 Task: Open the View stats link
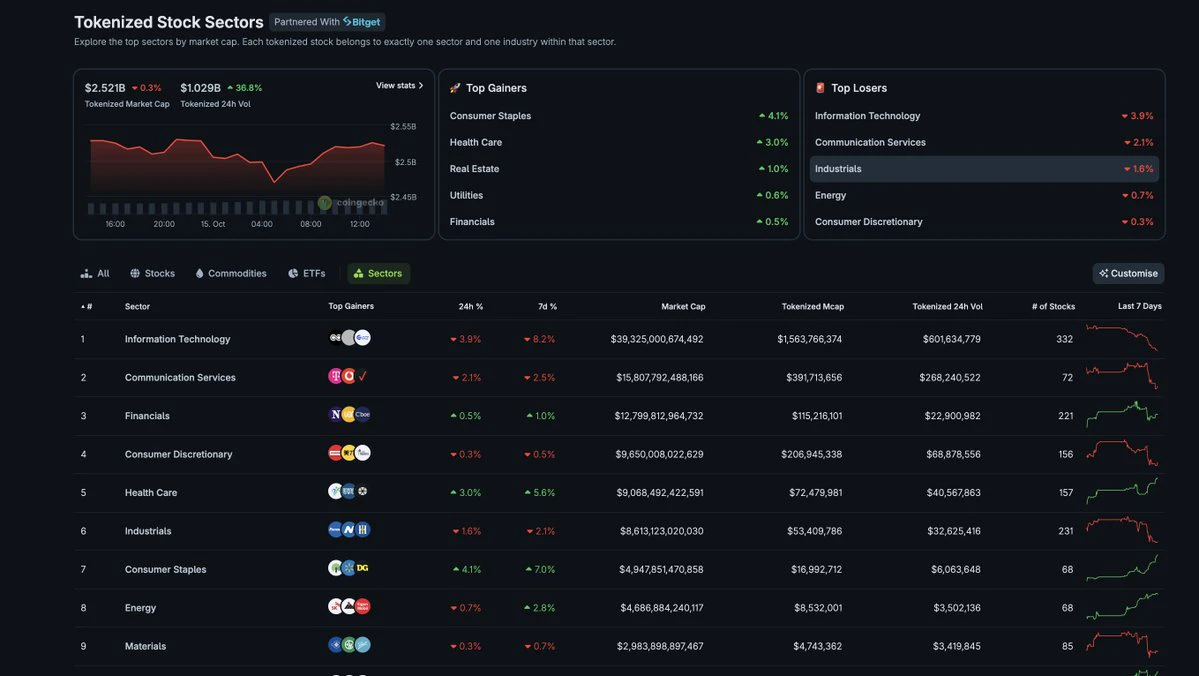(x=399, y=86)
